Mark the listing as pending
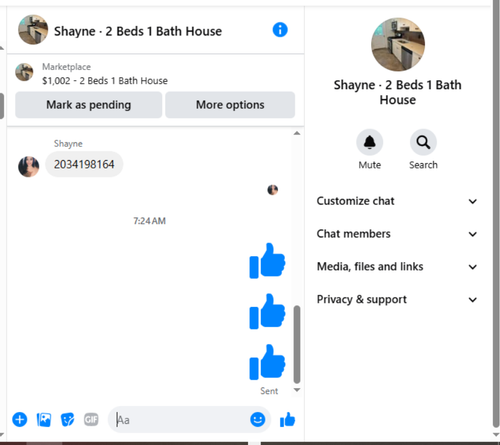The width and height of the screenshot is (500, 445). (x=88, y=105)
